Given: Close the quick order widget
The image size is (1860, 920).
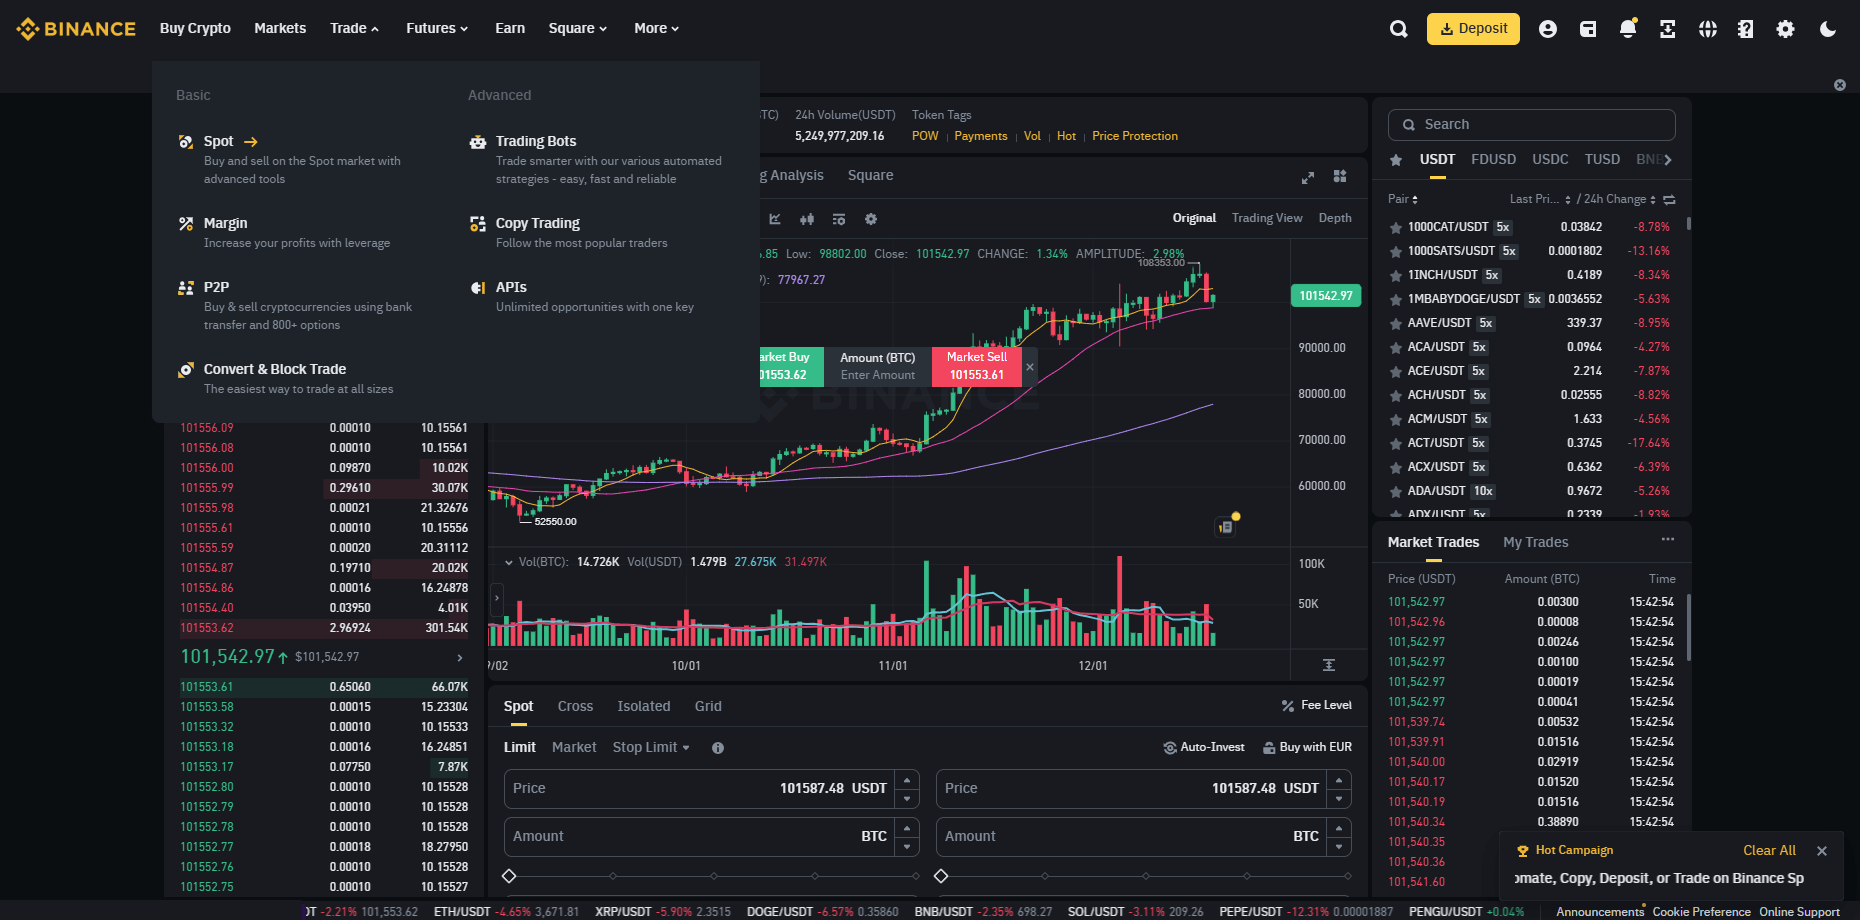Looking at the screenshot, I should coord(1030,367).
